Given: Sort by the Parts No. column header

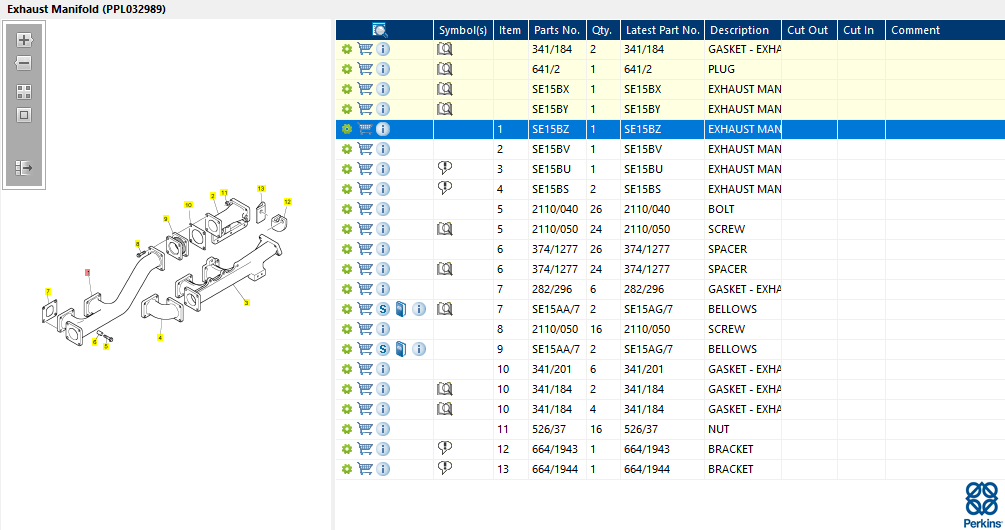Looking at the screenshot, I should 556,30.
